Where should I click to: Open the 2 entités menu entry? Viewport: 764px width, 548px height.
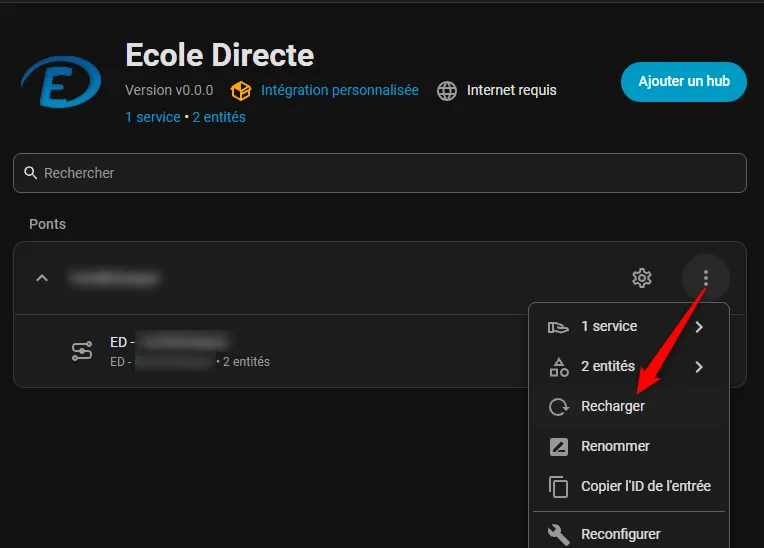[x=629, y=367]
